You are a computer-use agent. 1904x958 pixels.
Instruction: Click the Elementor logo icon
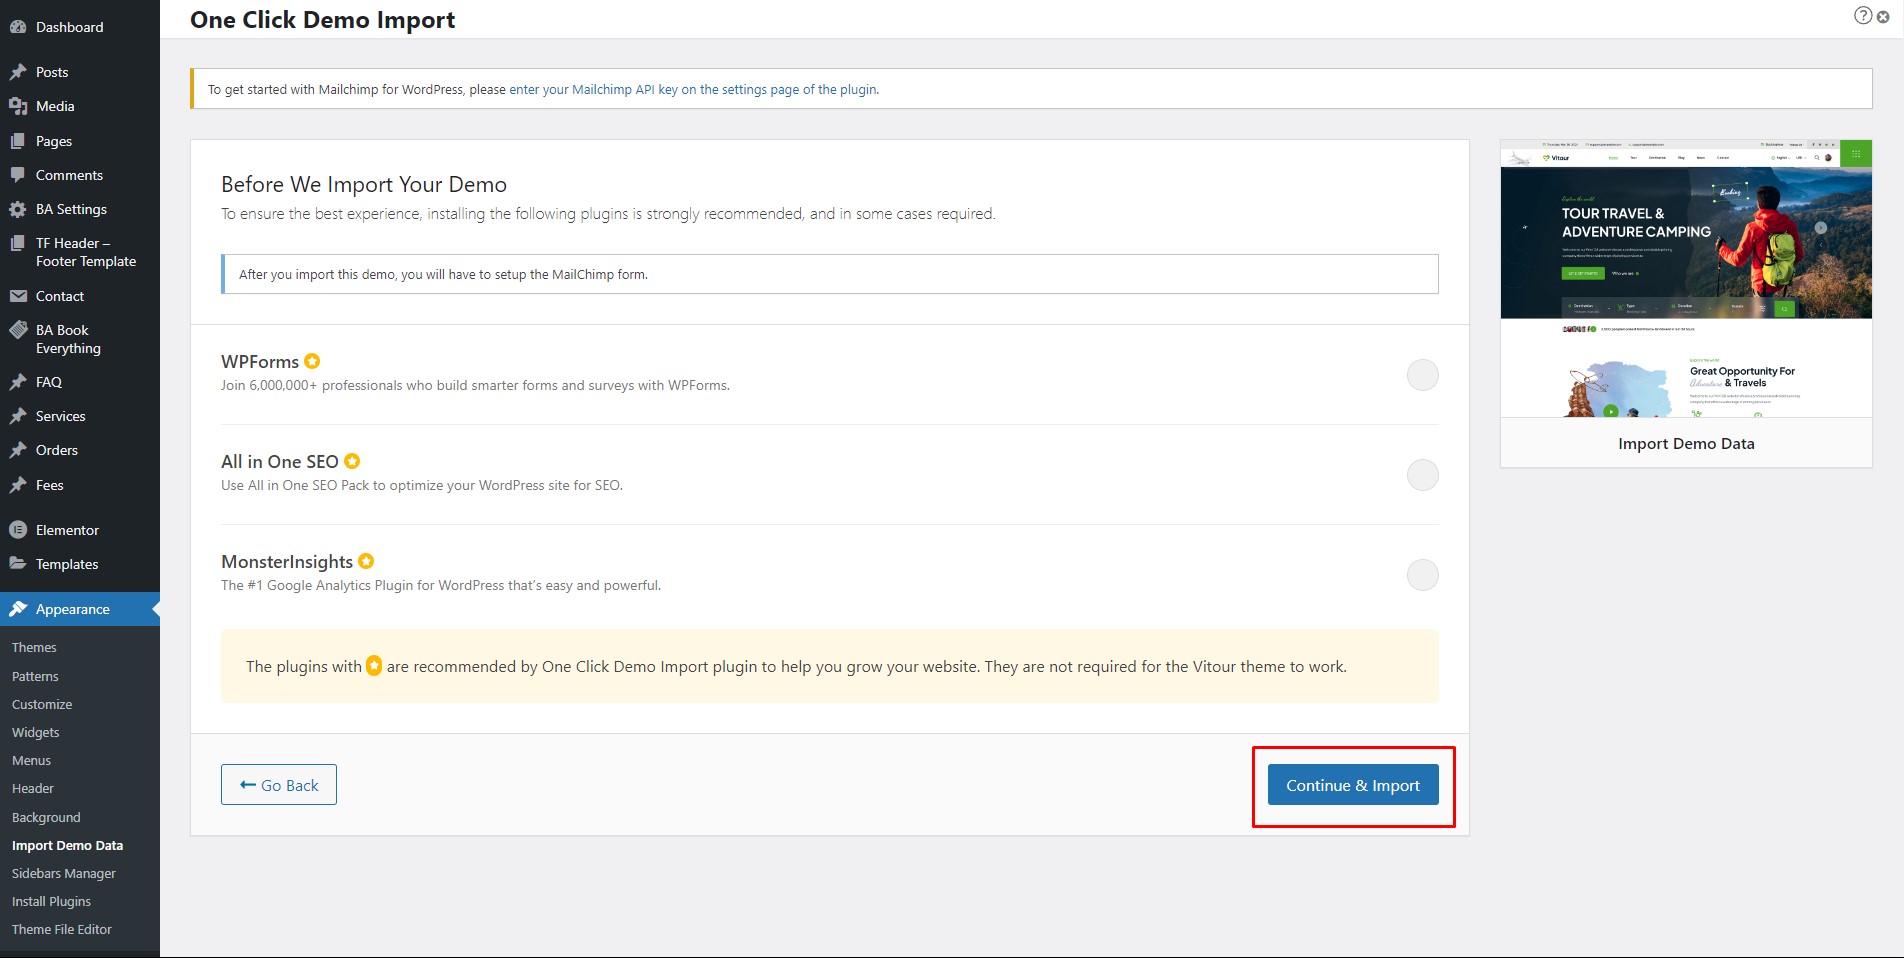tap(18, 530)
